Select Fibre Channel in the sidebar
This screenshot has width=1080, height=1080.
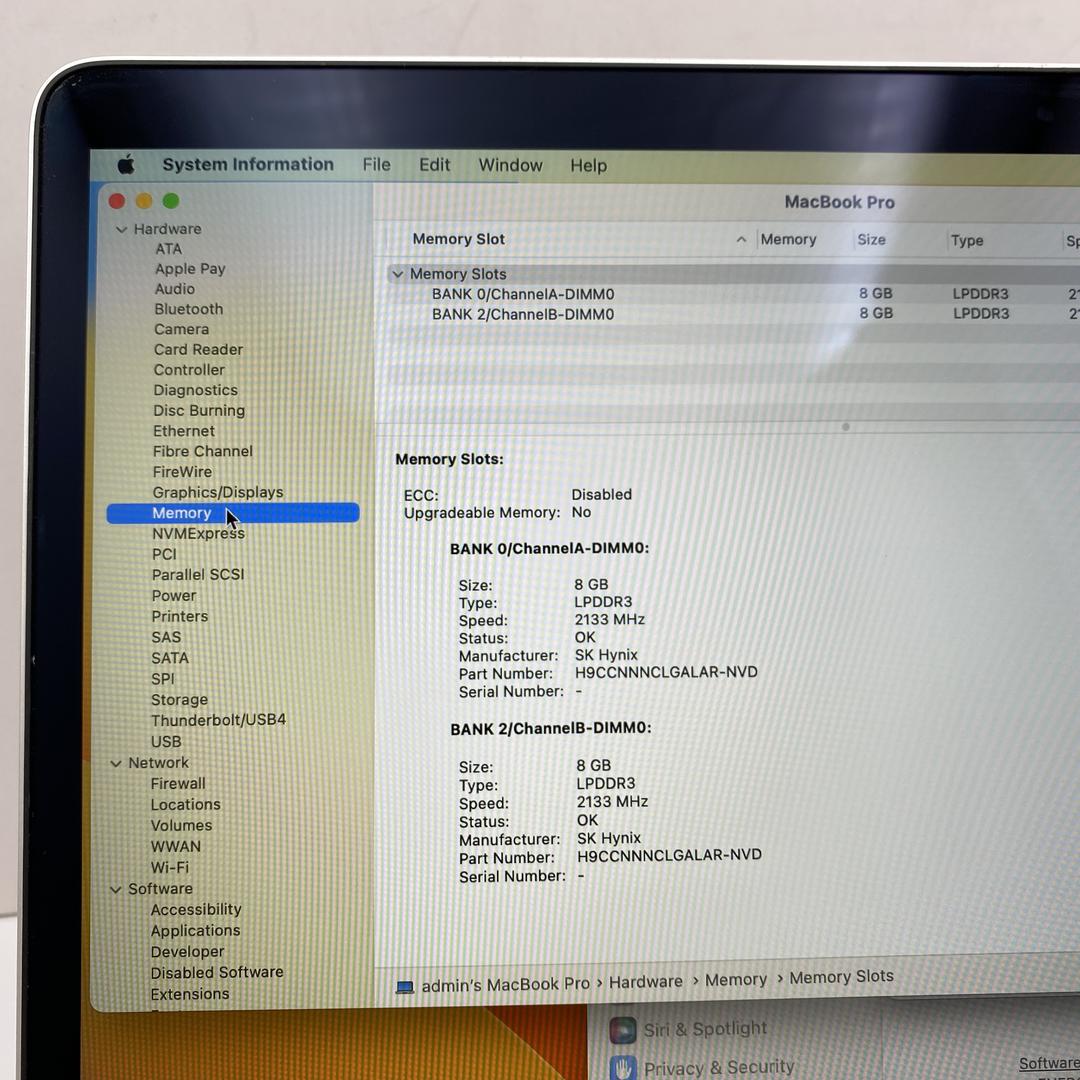point(203,451)
